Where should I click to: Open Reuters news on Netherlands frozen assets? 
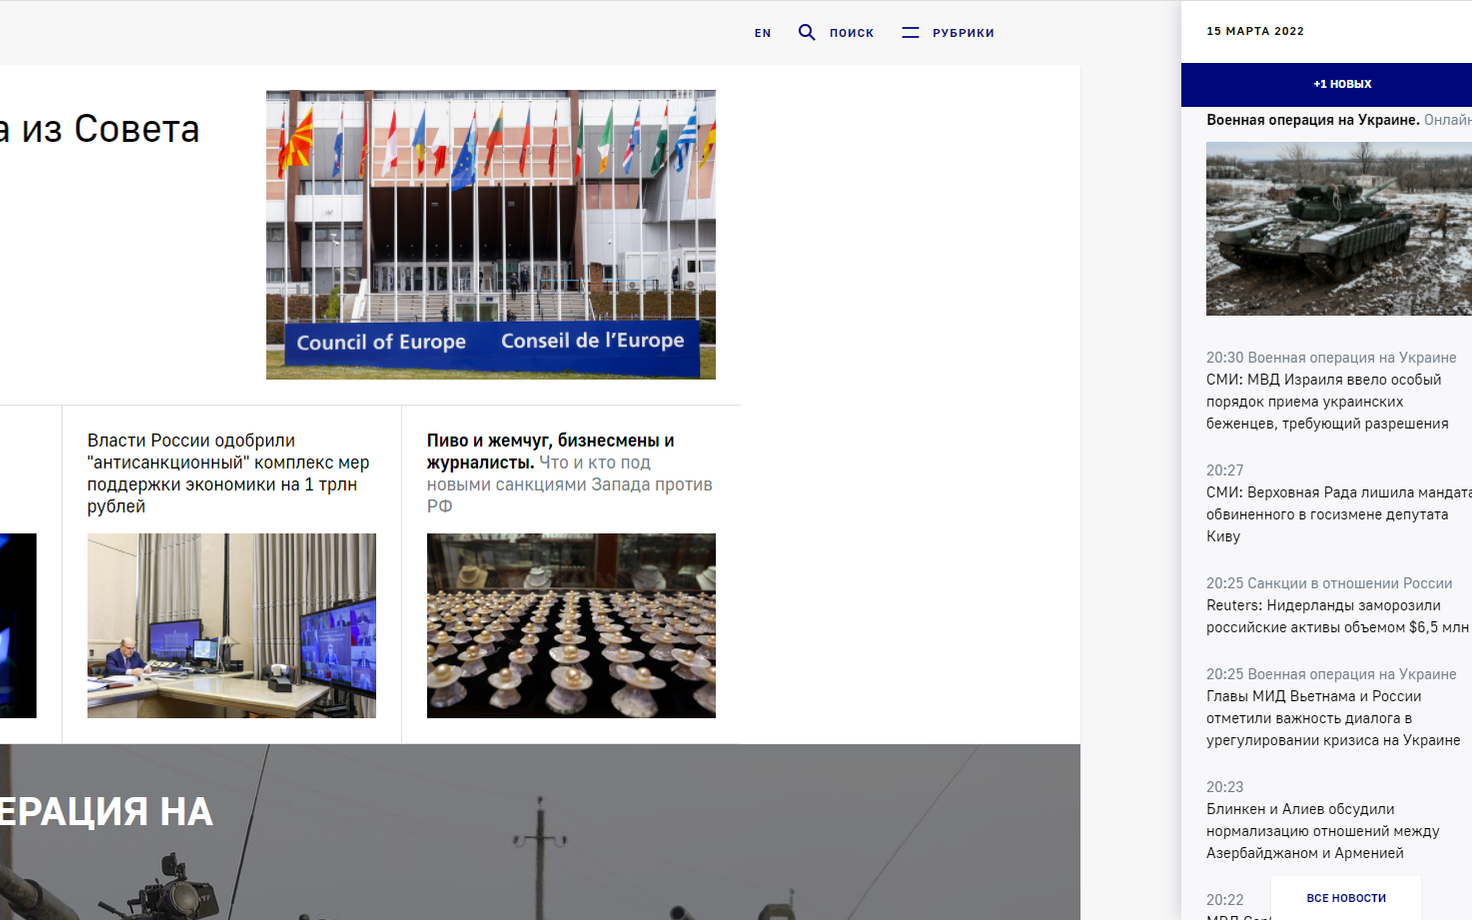click(1338, 616)
